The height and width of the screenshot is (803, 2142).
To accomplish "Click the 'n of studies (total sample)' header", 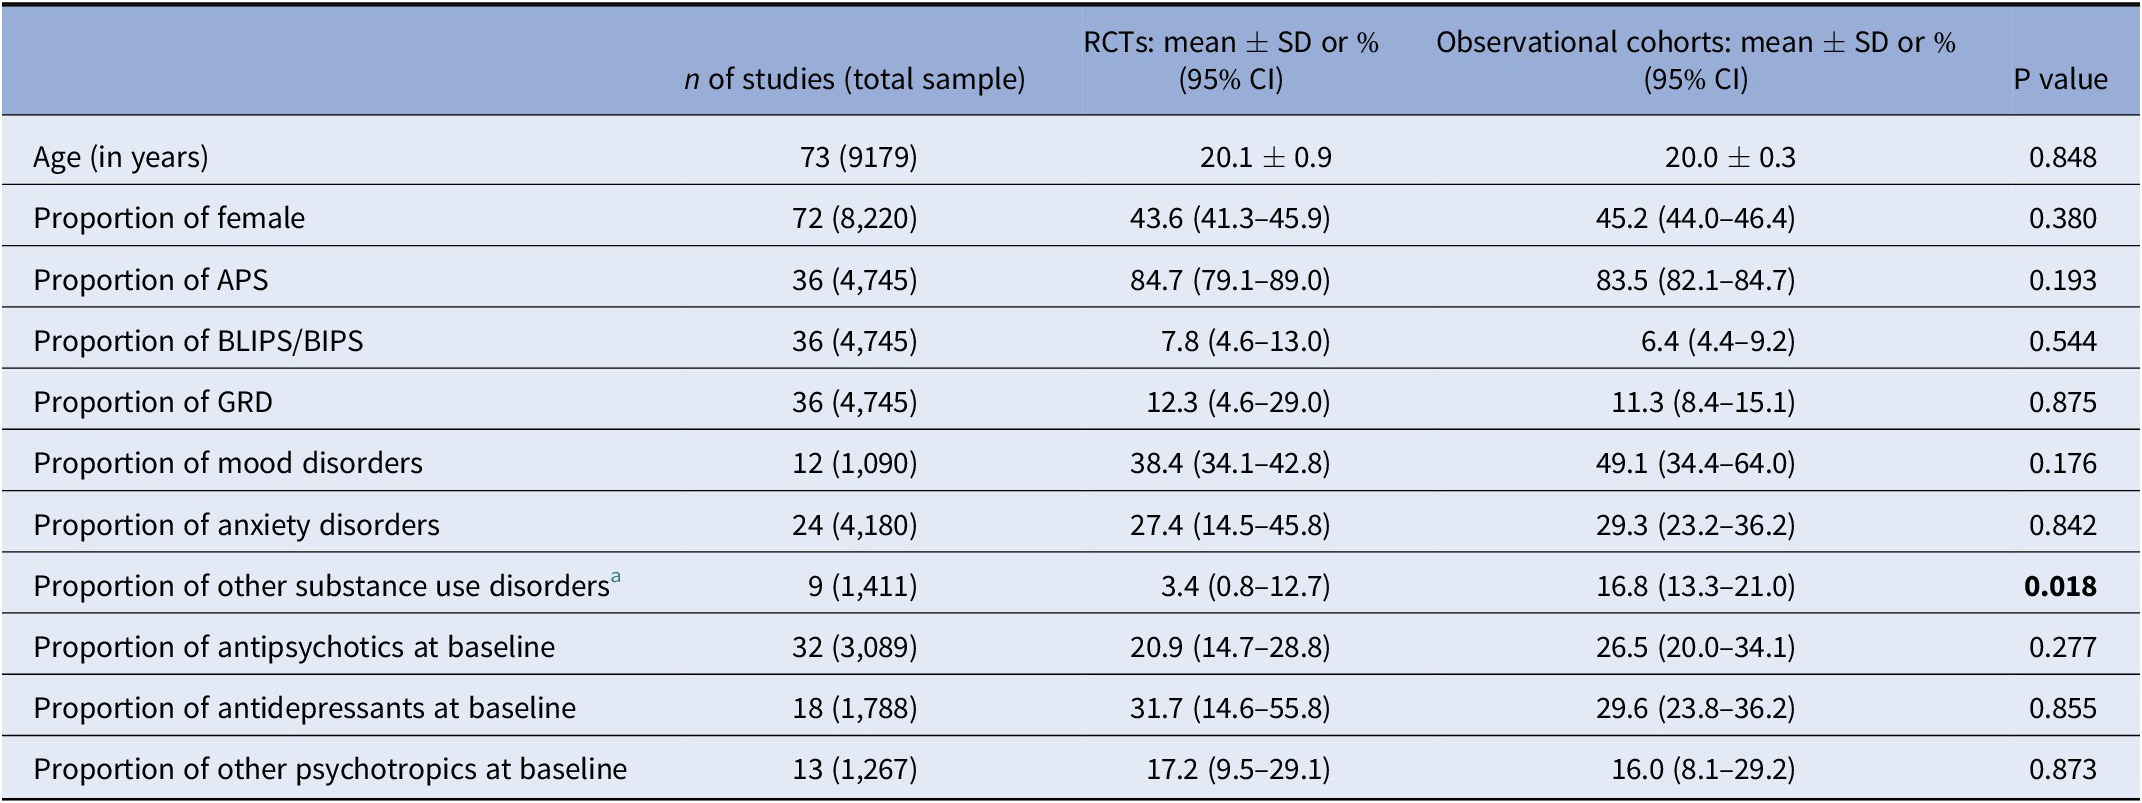I will click(x=854, y=79).
